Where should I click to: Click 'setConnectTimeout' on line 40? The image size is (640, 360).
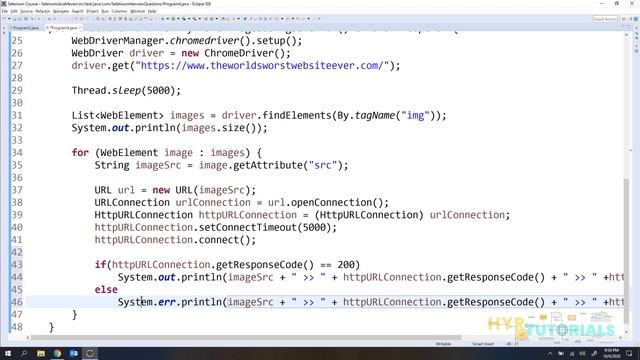click(x=247, y=227)
